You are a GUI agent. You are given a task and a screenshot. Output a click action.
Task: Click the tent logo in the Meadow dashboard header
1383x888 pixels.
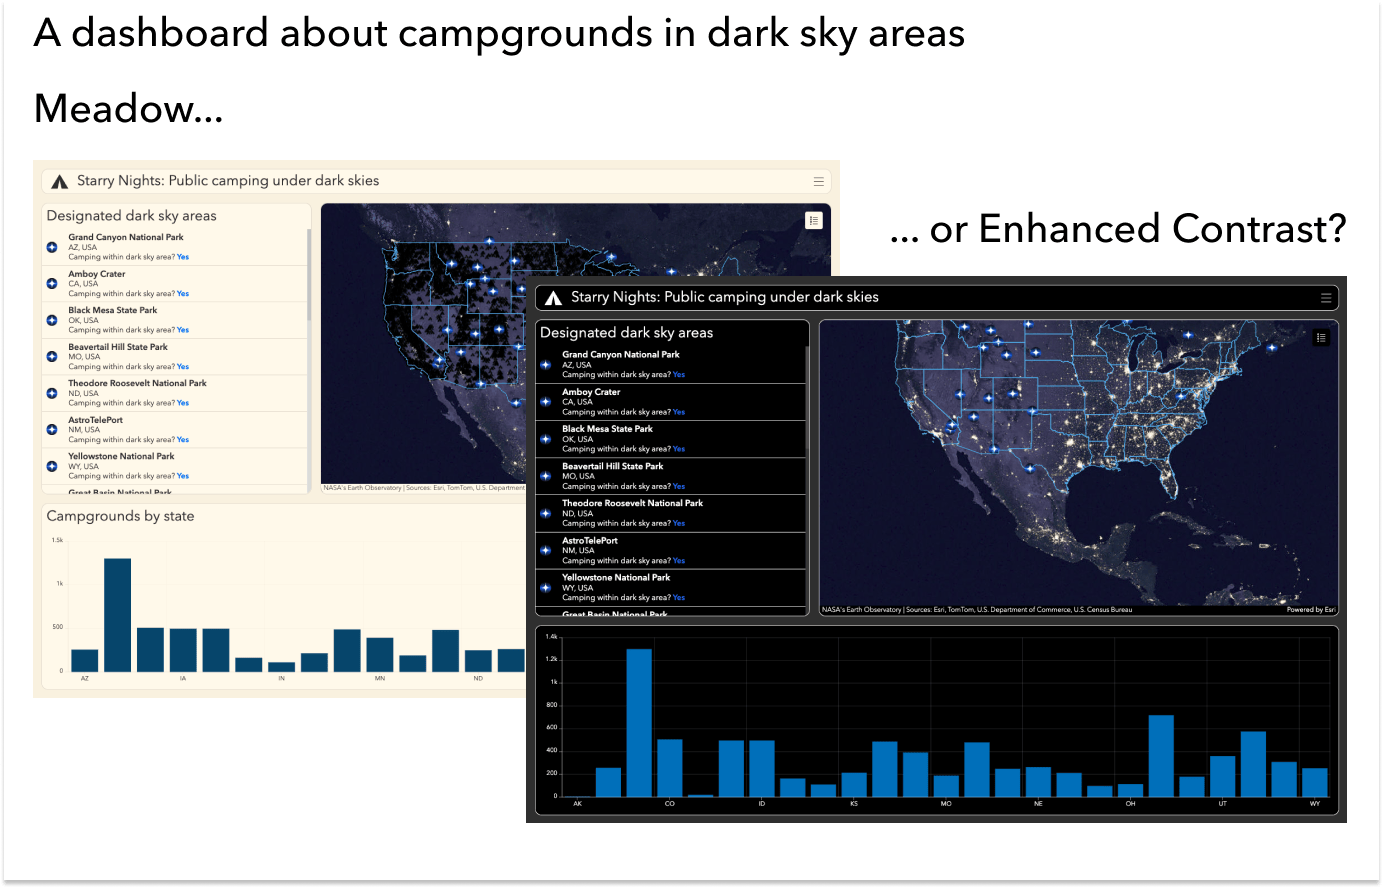pos(59,181)
